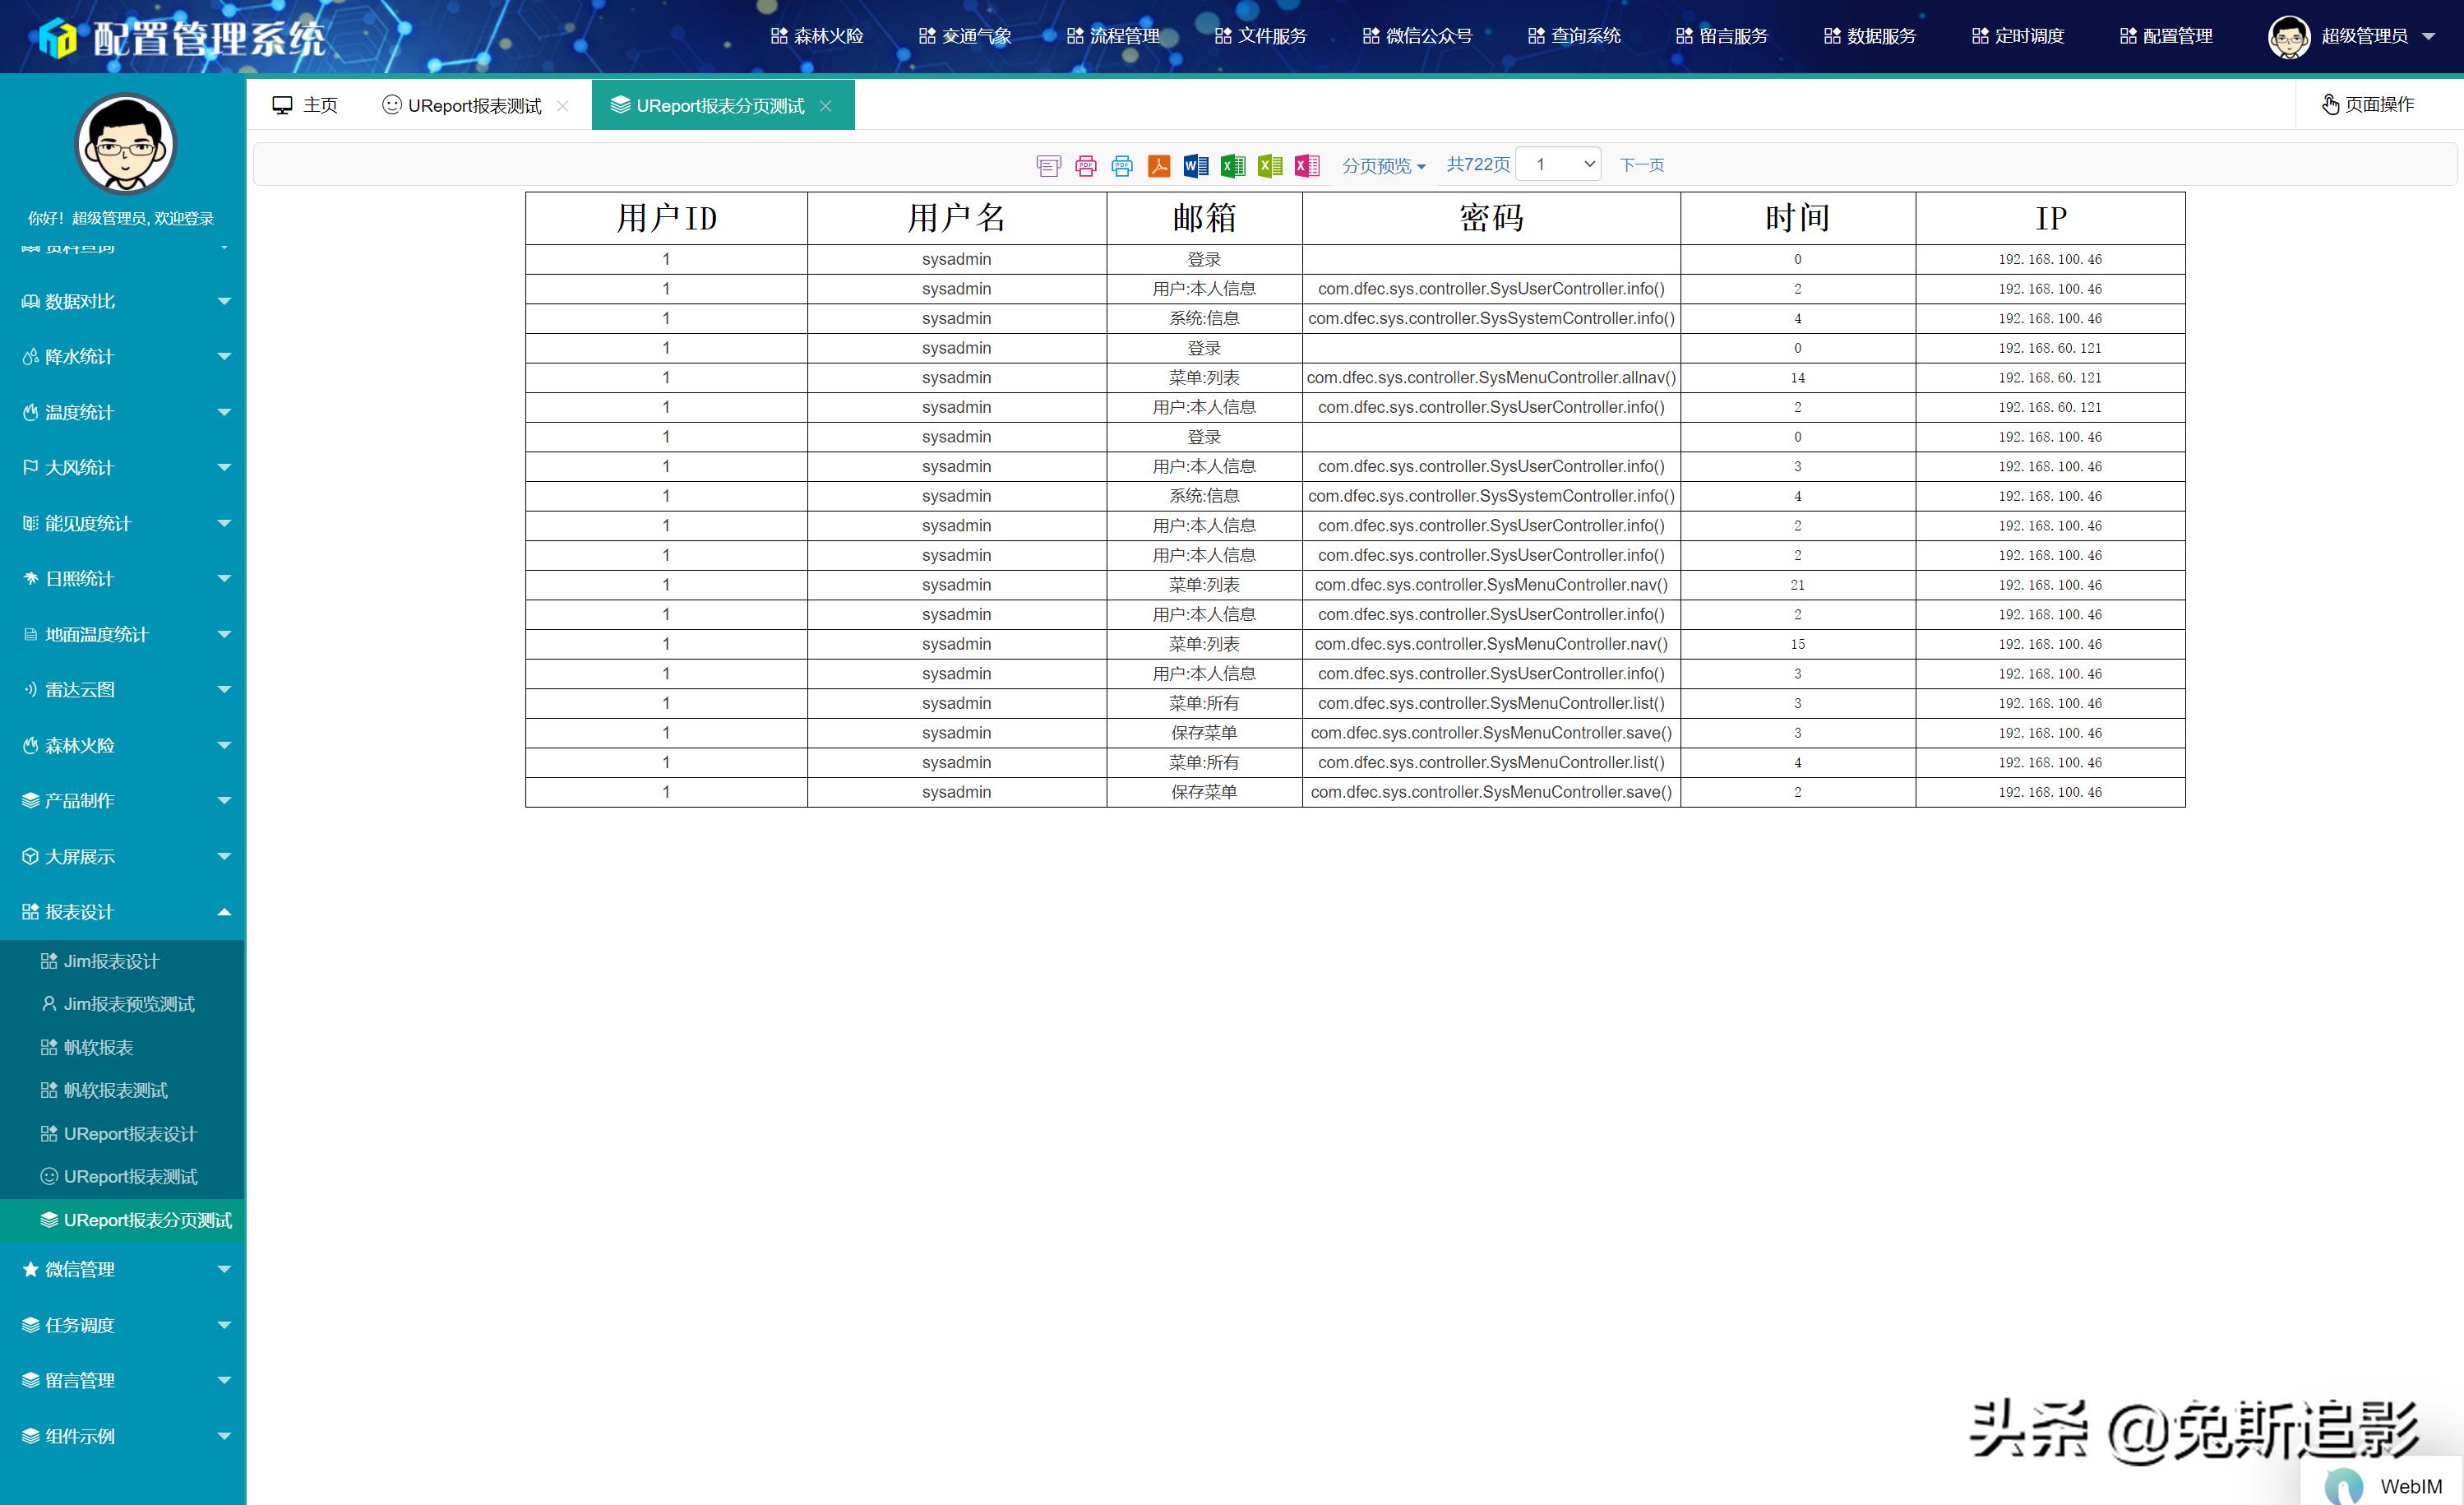This screenshot has height=1505, width=2464.
Task: Click the first Excel export icon
Action: click(x=1232, y=165)
